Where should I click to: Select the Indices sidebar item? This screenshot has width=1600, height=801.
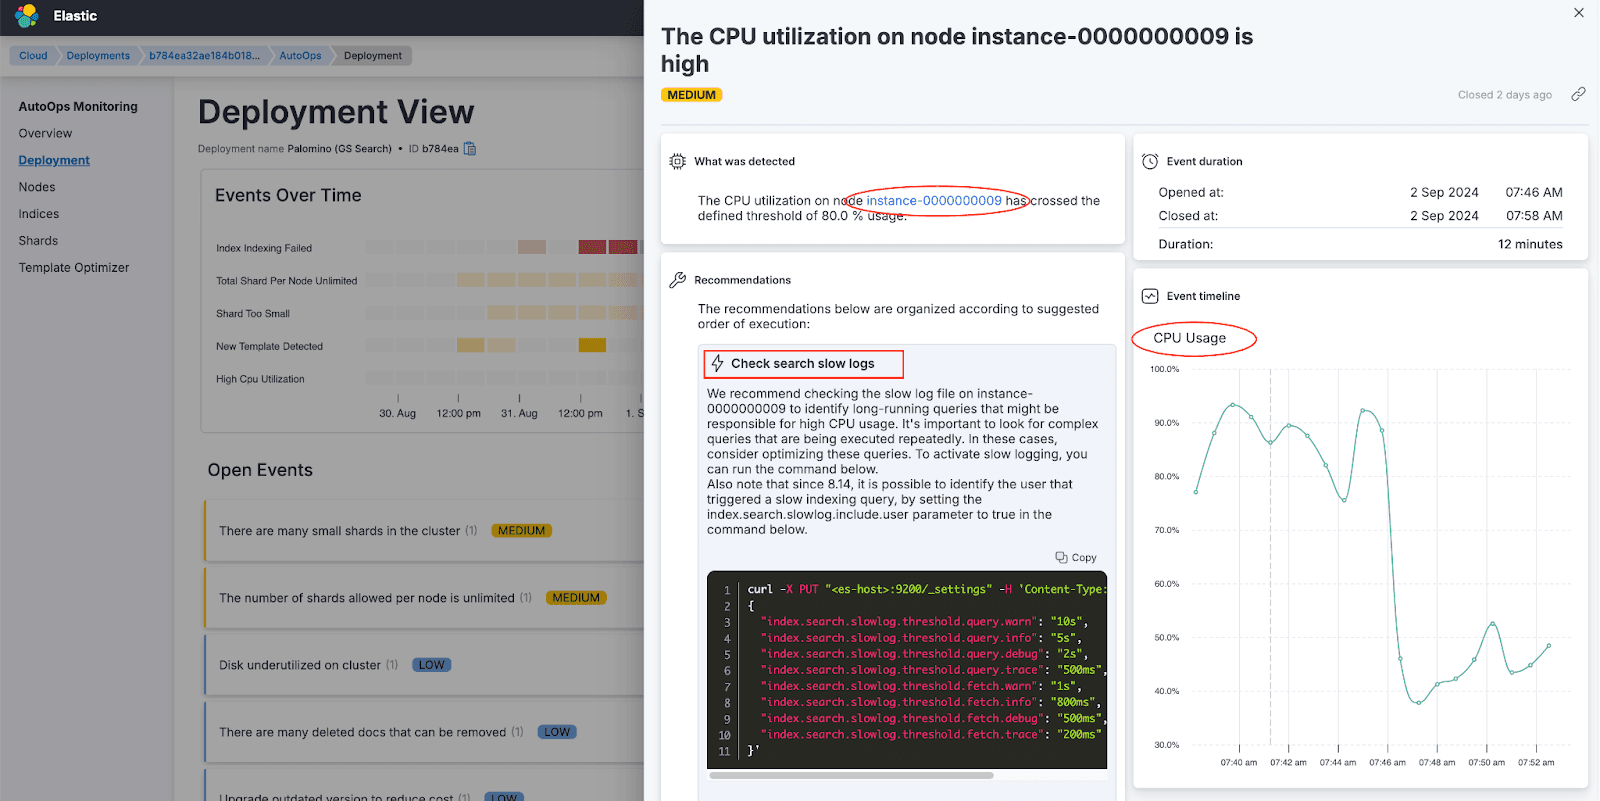pos(39,214)
